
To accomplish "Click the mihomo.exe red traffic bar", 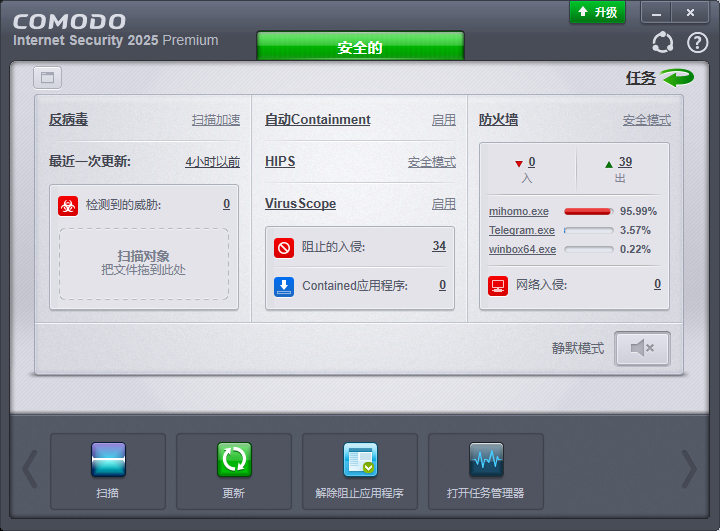I will [589, 211].
